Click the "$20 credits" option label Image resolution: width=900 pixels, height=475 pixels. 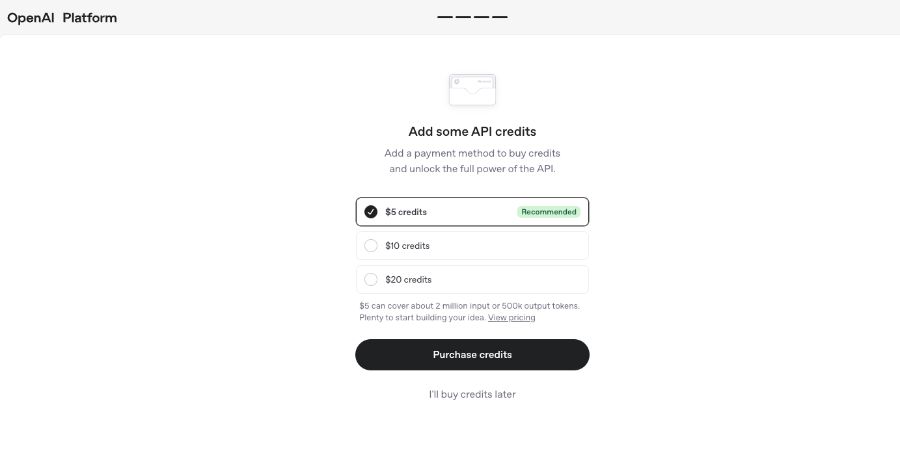pos(408,279)
